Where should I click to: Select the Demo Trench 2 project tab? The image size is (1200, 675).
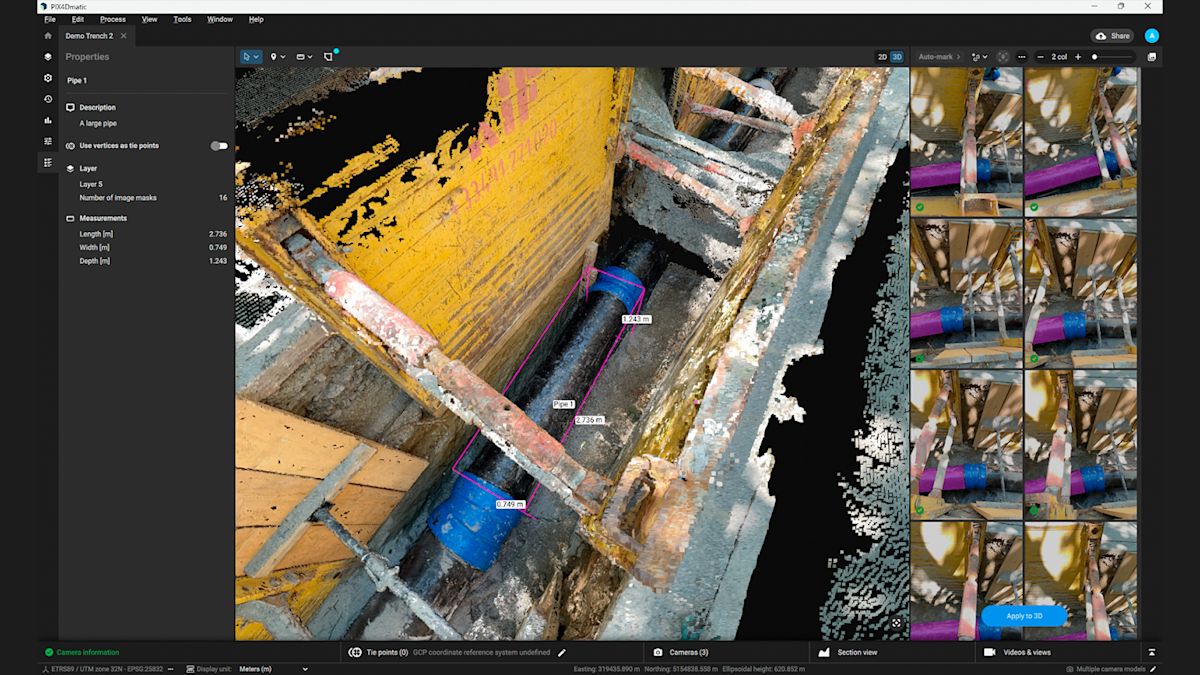pos(90,35)
